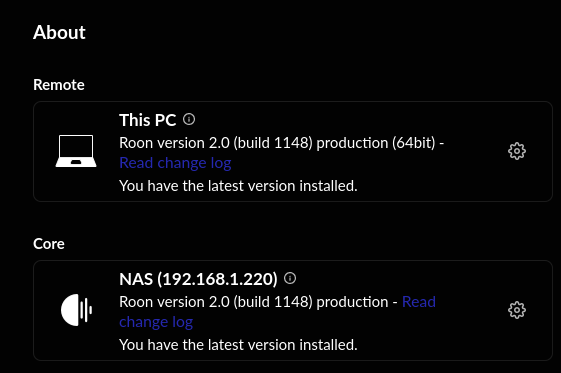The height and width of the screenshot is (373, 561).
Task: Select the This PC title text
Action: [148, 120]
